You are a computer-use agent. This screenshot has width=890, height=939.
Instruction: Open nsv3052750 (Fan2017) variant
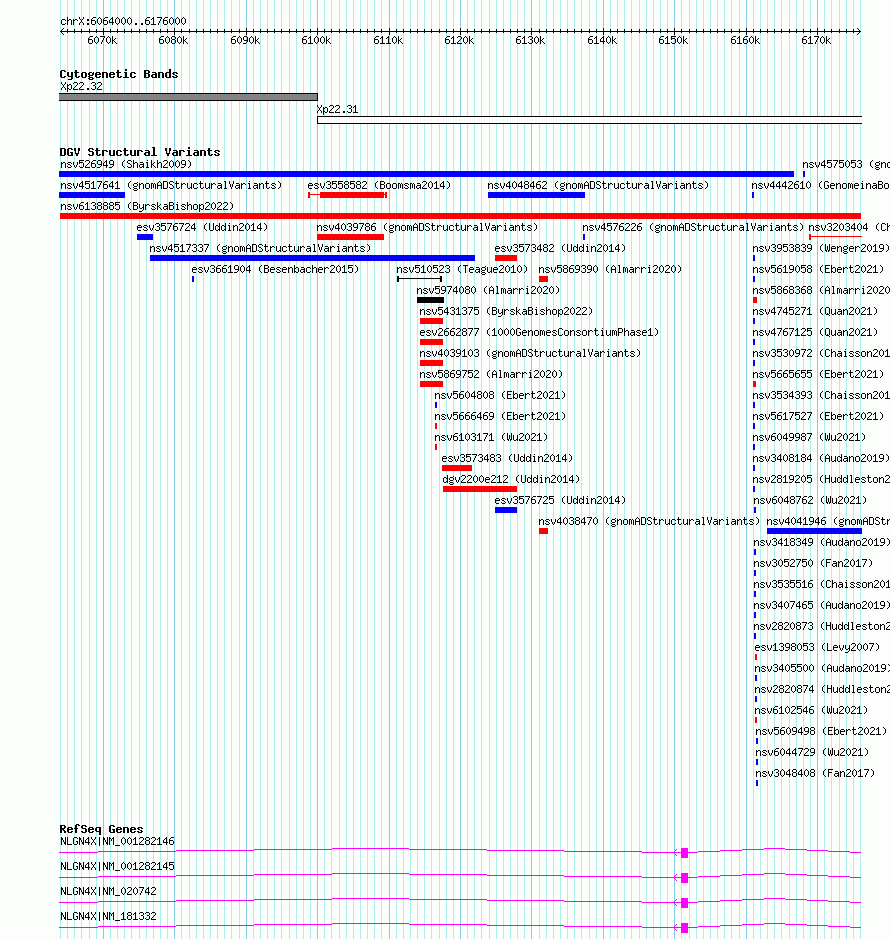[x=813, y=562]
